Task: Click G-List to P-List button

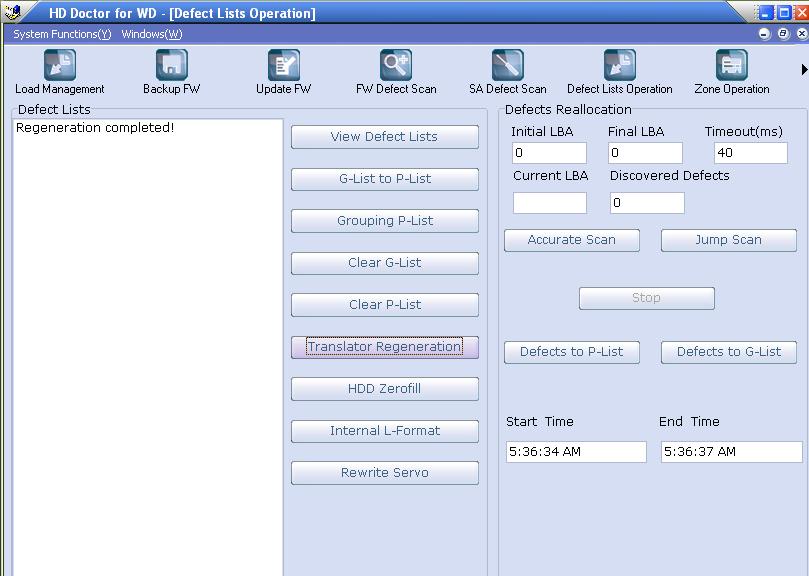Action: (384, 179)
